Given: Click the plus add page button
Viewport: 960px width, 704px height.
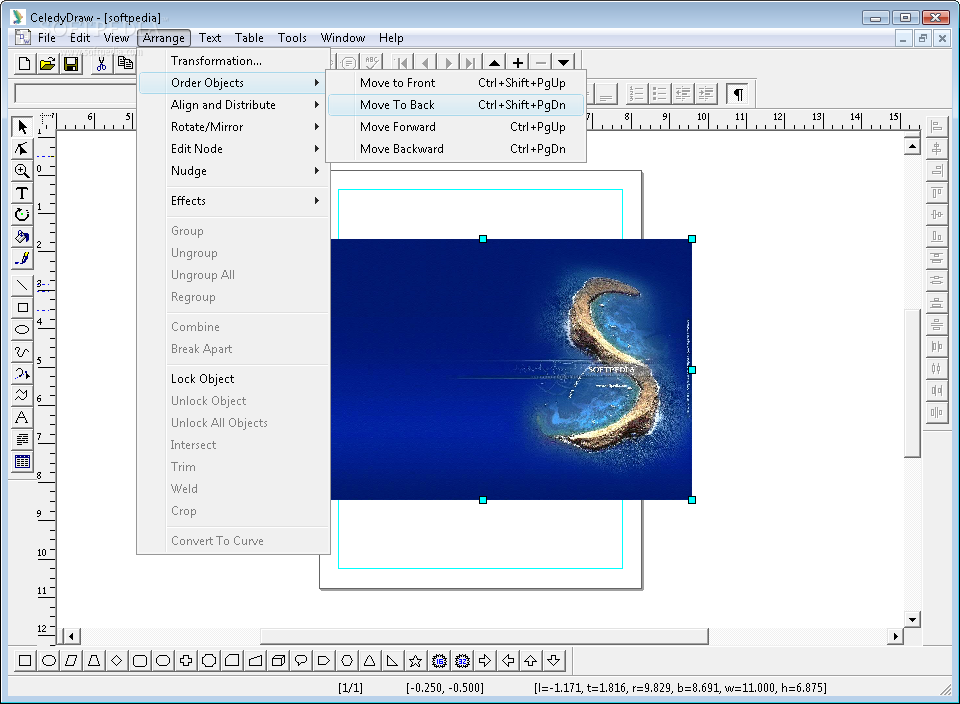Looking at the screenshot, I should pos(518,63).
